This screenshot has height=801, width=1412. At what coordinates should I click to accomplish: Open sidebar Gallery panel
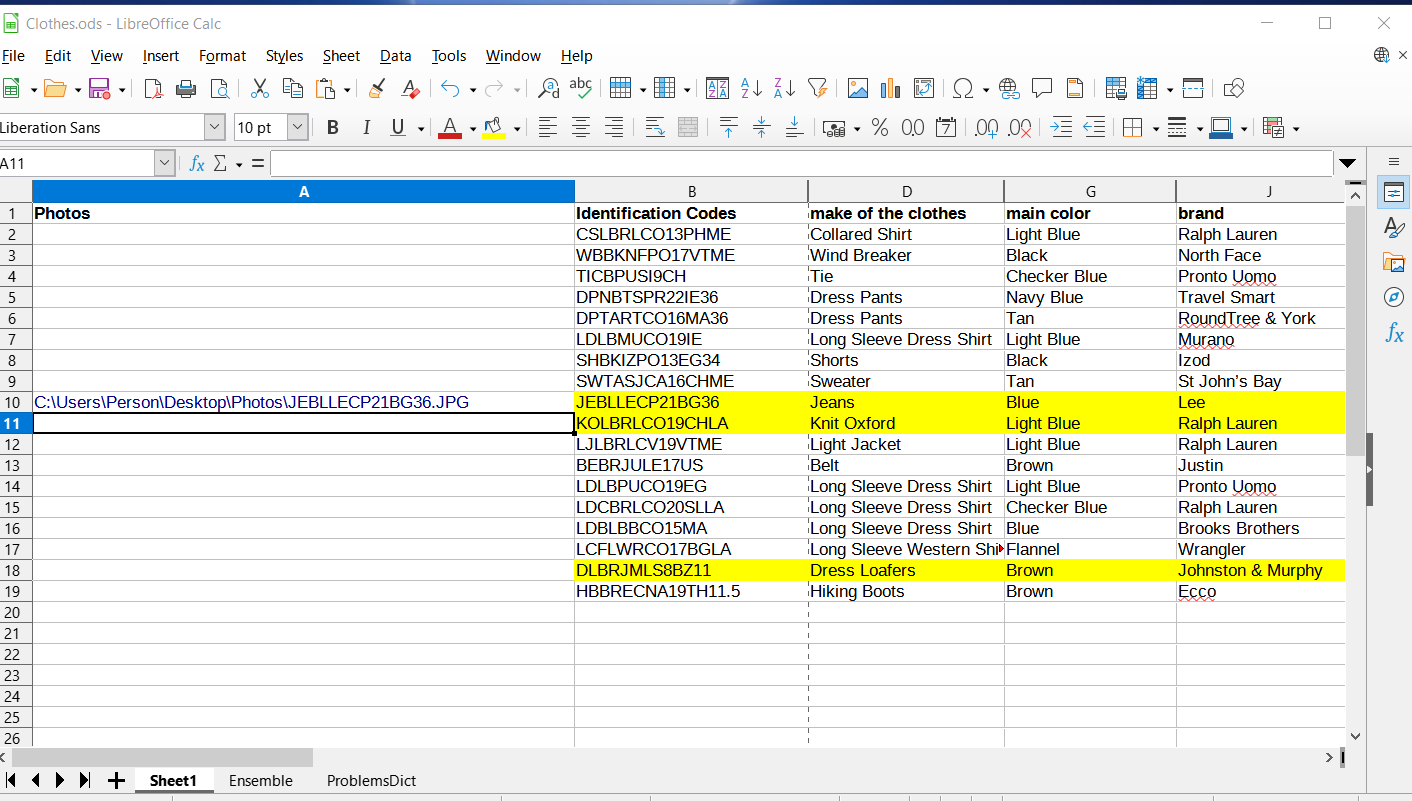coord(1394,262)
